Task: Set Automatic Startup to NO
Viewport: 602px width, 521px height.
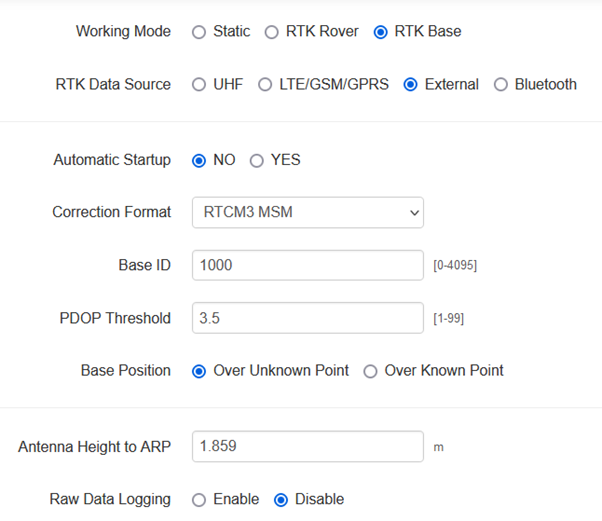Action: click(199, 160)
